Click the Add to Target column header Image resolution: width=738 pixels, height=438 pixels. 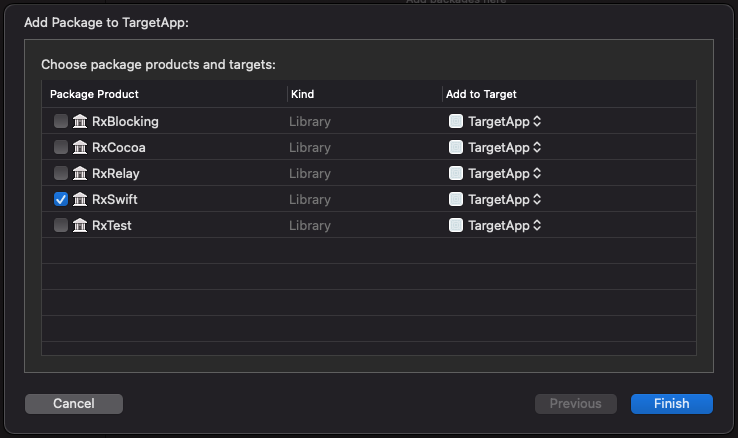(x=481, y=94)
